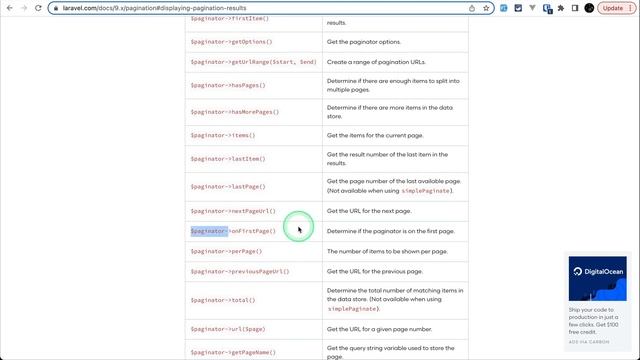Screen dimensions: 640x360
Task: Open the translate extension with badge
Action: pyautogui.click(x=547, y=8)
